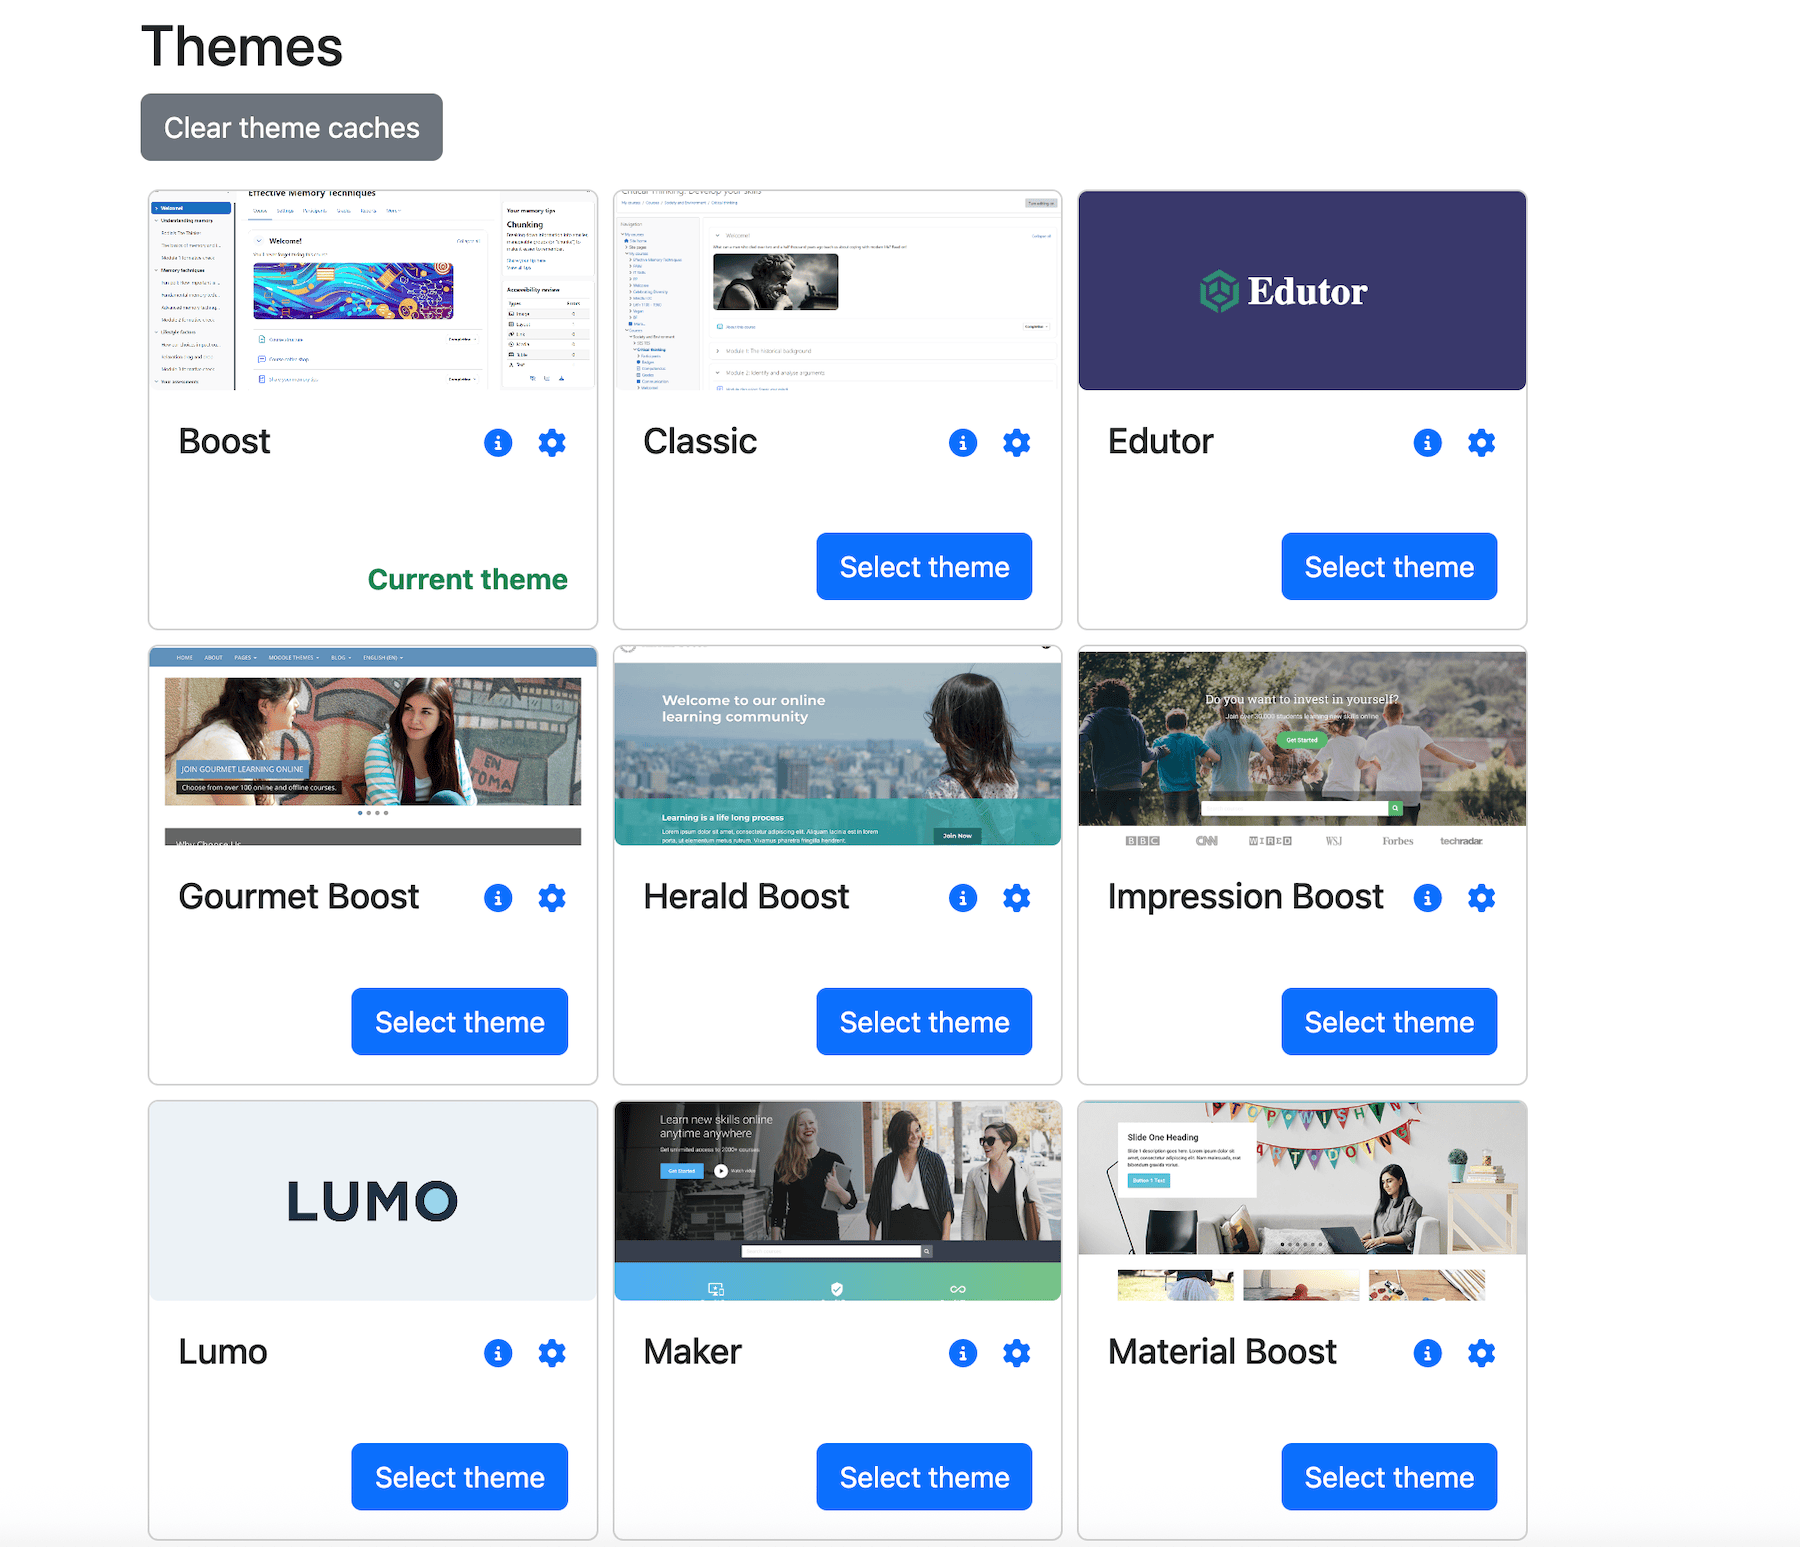Show Edutor theme information
The width and height of the screenshot is (1800, 1547).
(1427, 443)
